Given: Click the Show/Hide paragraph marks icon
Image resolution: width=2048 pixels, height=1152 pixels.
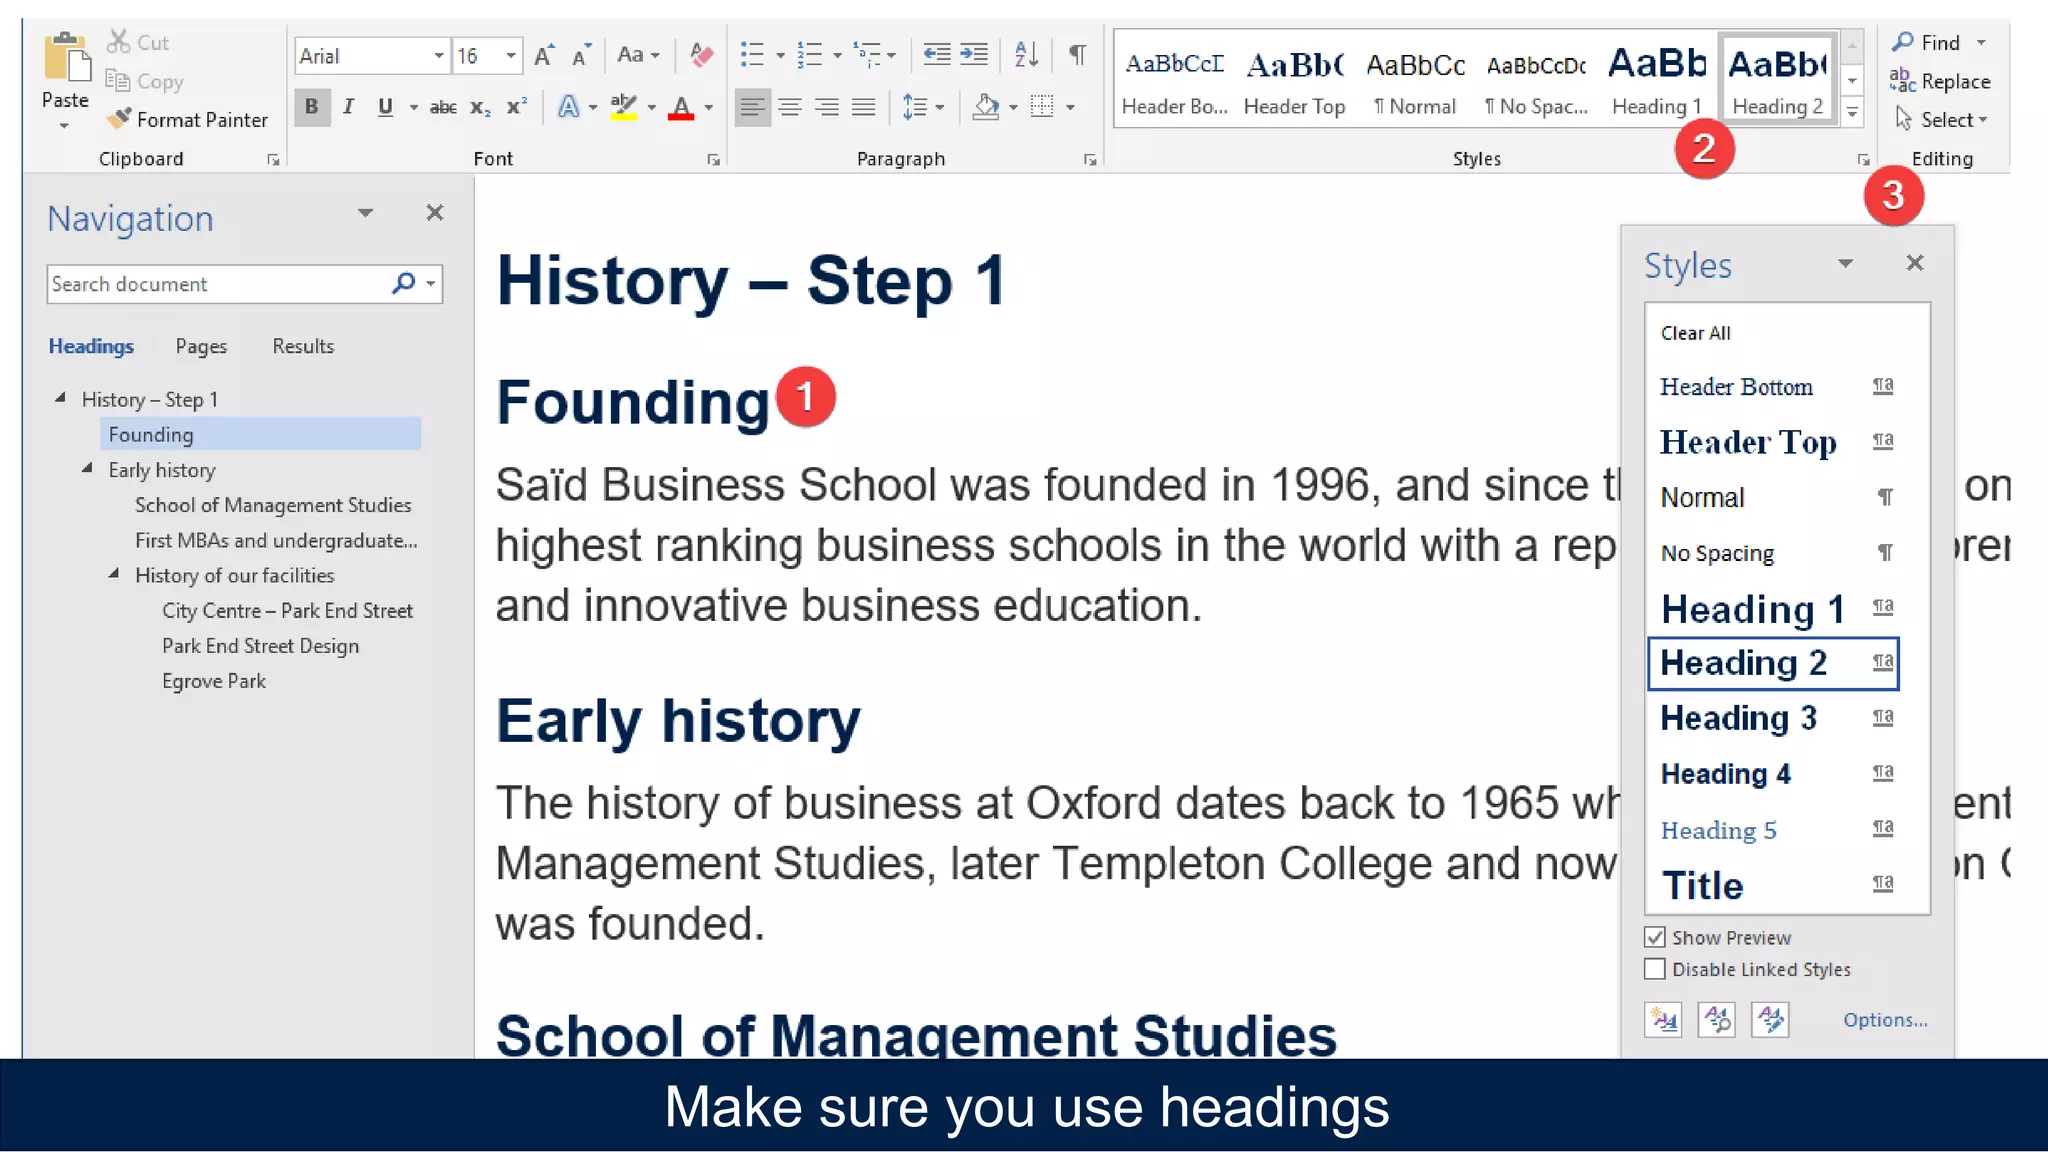Looking at the screenshot, I should 1077,54.
